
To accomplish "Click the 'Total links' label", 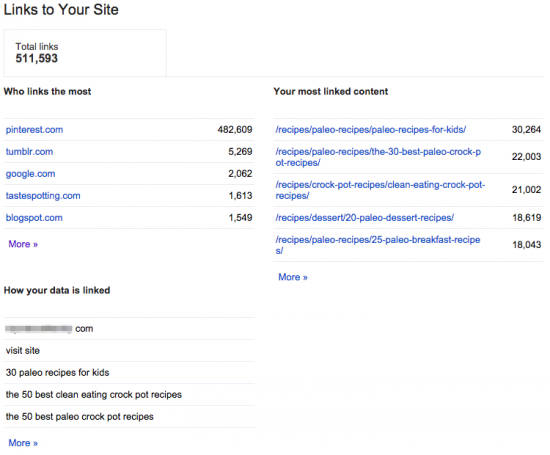I will [x=37, y=47].
